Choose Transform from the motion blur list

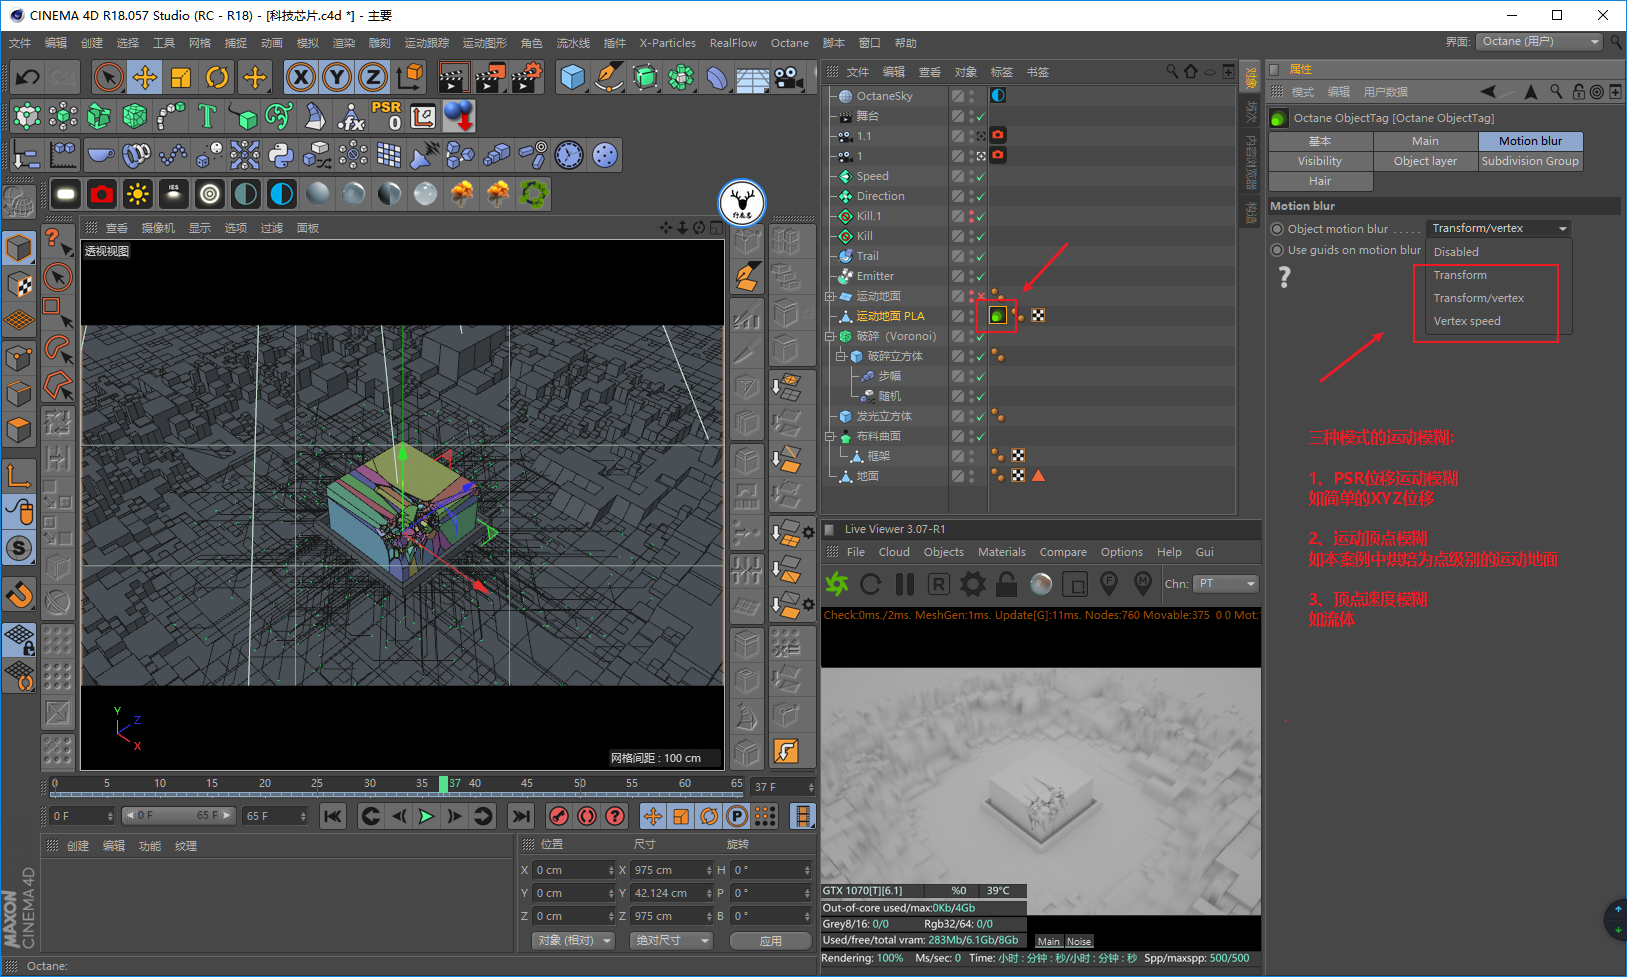[1460, 275]
